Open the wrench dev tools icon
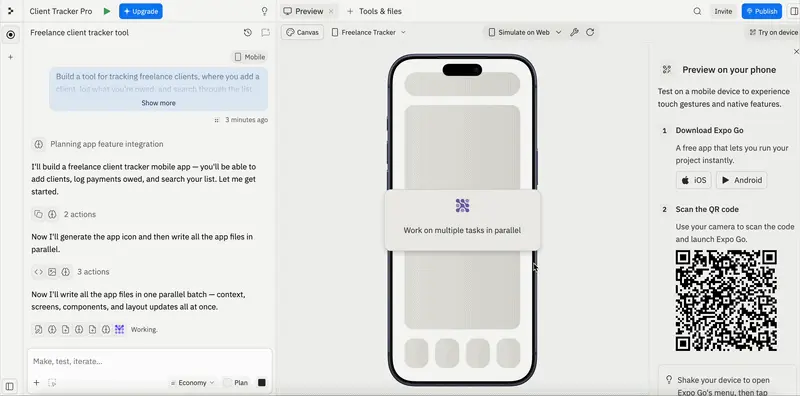 click(574, 32)
